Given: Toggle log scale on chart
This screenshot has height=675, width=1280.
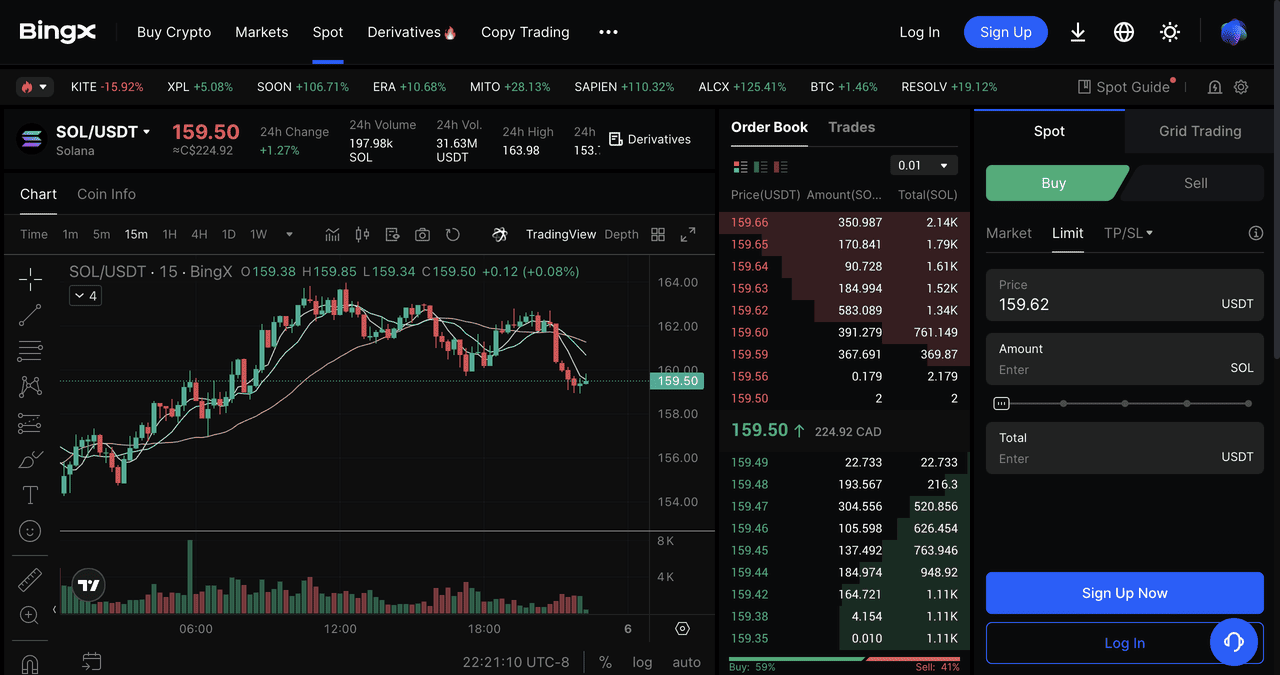Looking at the screenshot, I should [x=642, y=662].
